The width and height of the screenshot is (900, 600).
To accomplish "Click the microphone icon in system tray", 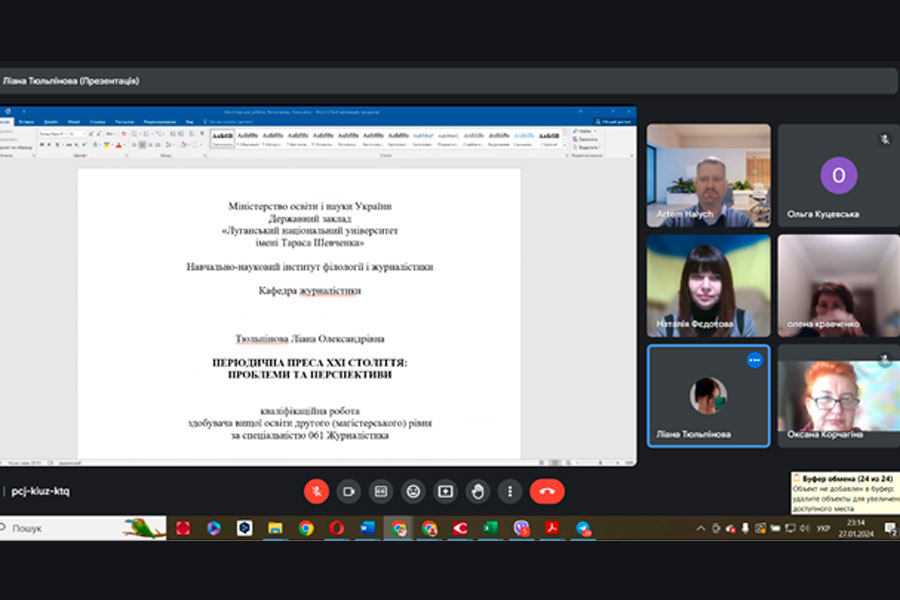I will (x=745, y=528).
